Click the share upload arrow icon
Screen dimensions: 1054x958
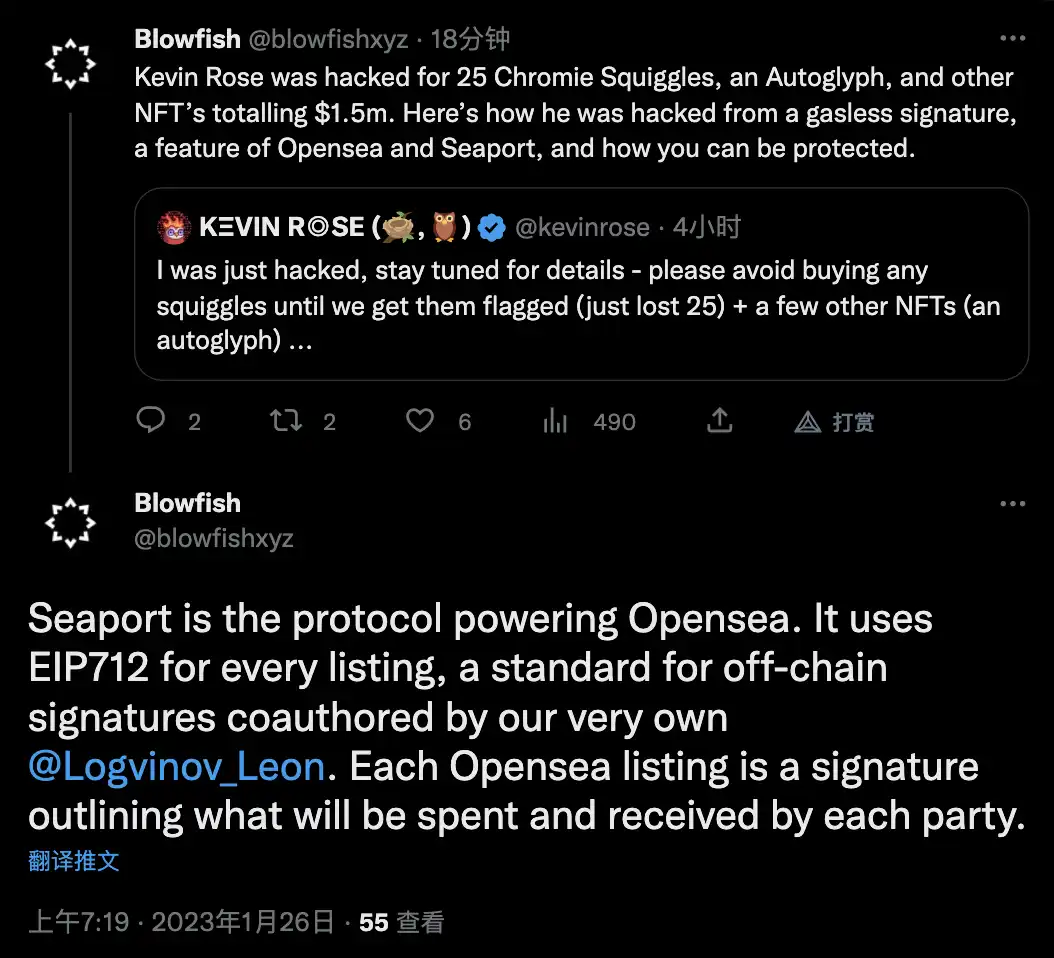click(720, 420)
